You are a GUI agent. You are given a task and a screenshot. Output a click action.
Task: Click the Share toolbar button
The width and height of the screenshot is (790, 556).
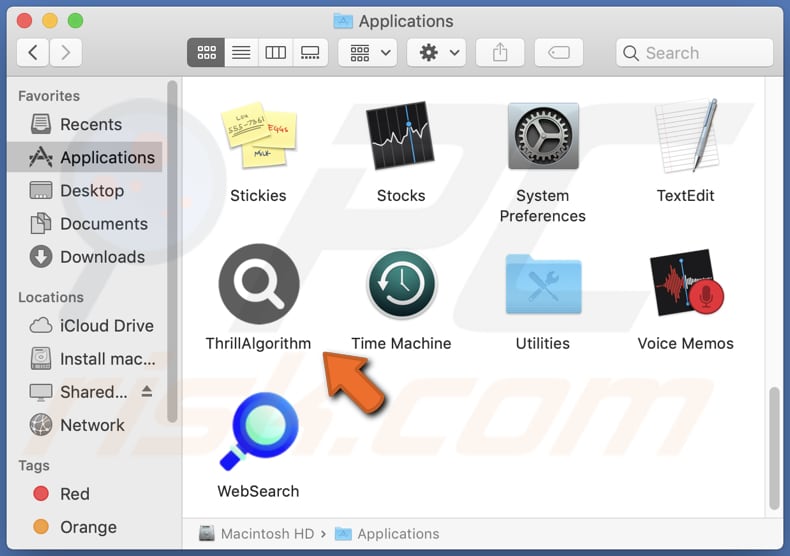tap(501, 53)
